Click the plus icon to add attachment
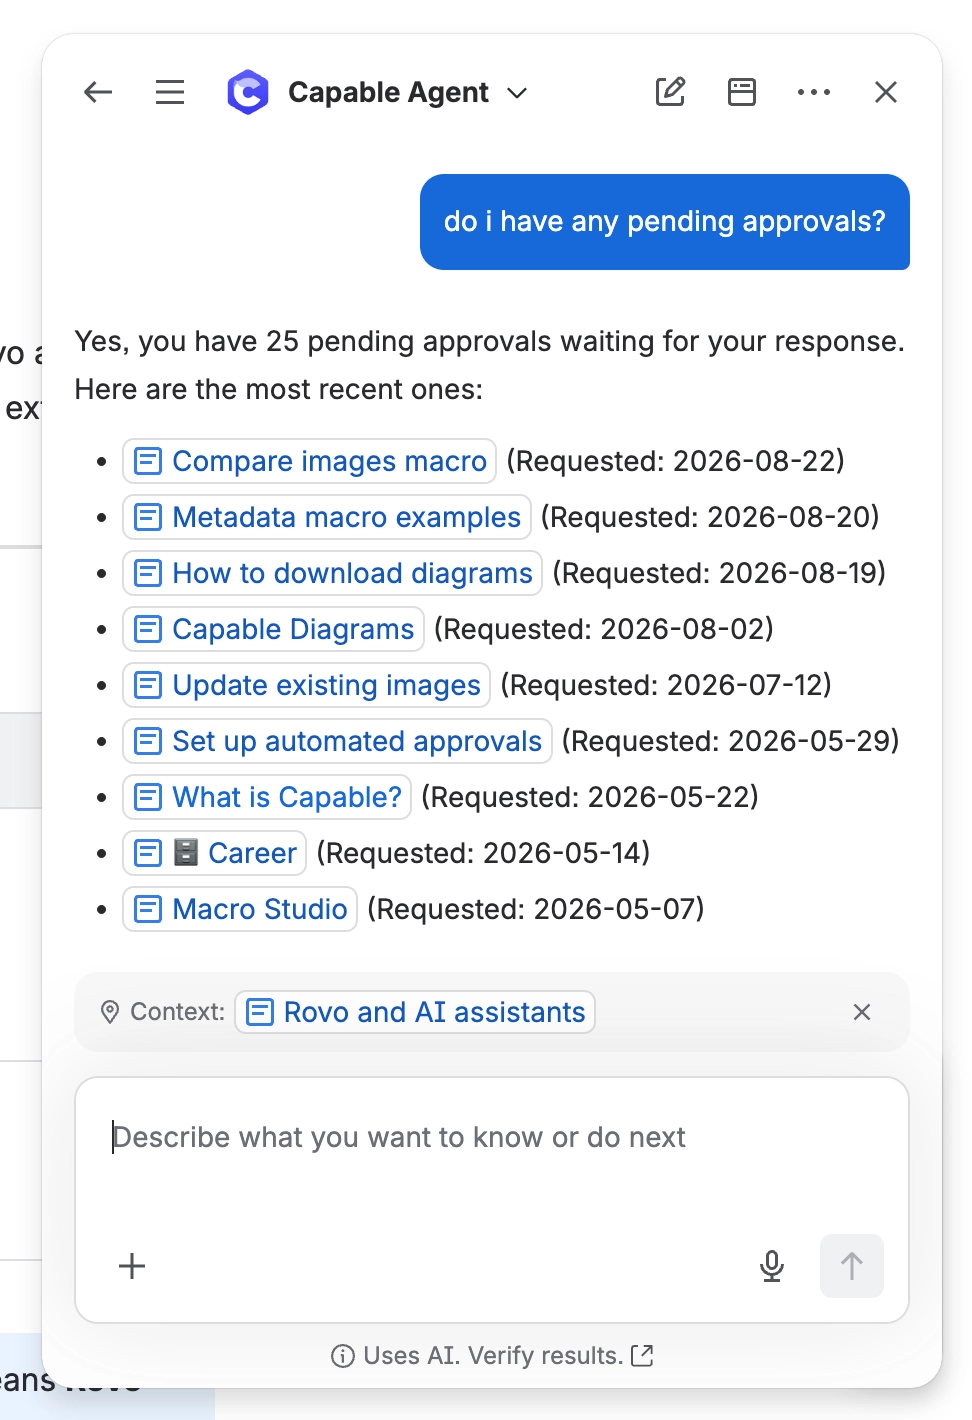Screen dimensions: 972x1420 click(132, 1266)
